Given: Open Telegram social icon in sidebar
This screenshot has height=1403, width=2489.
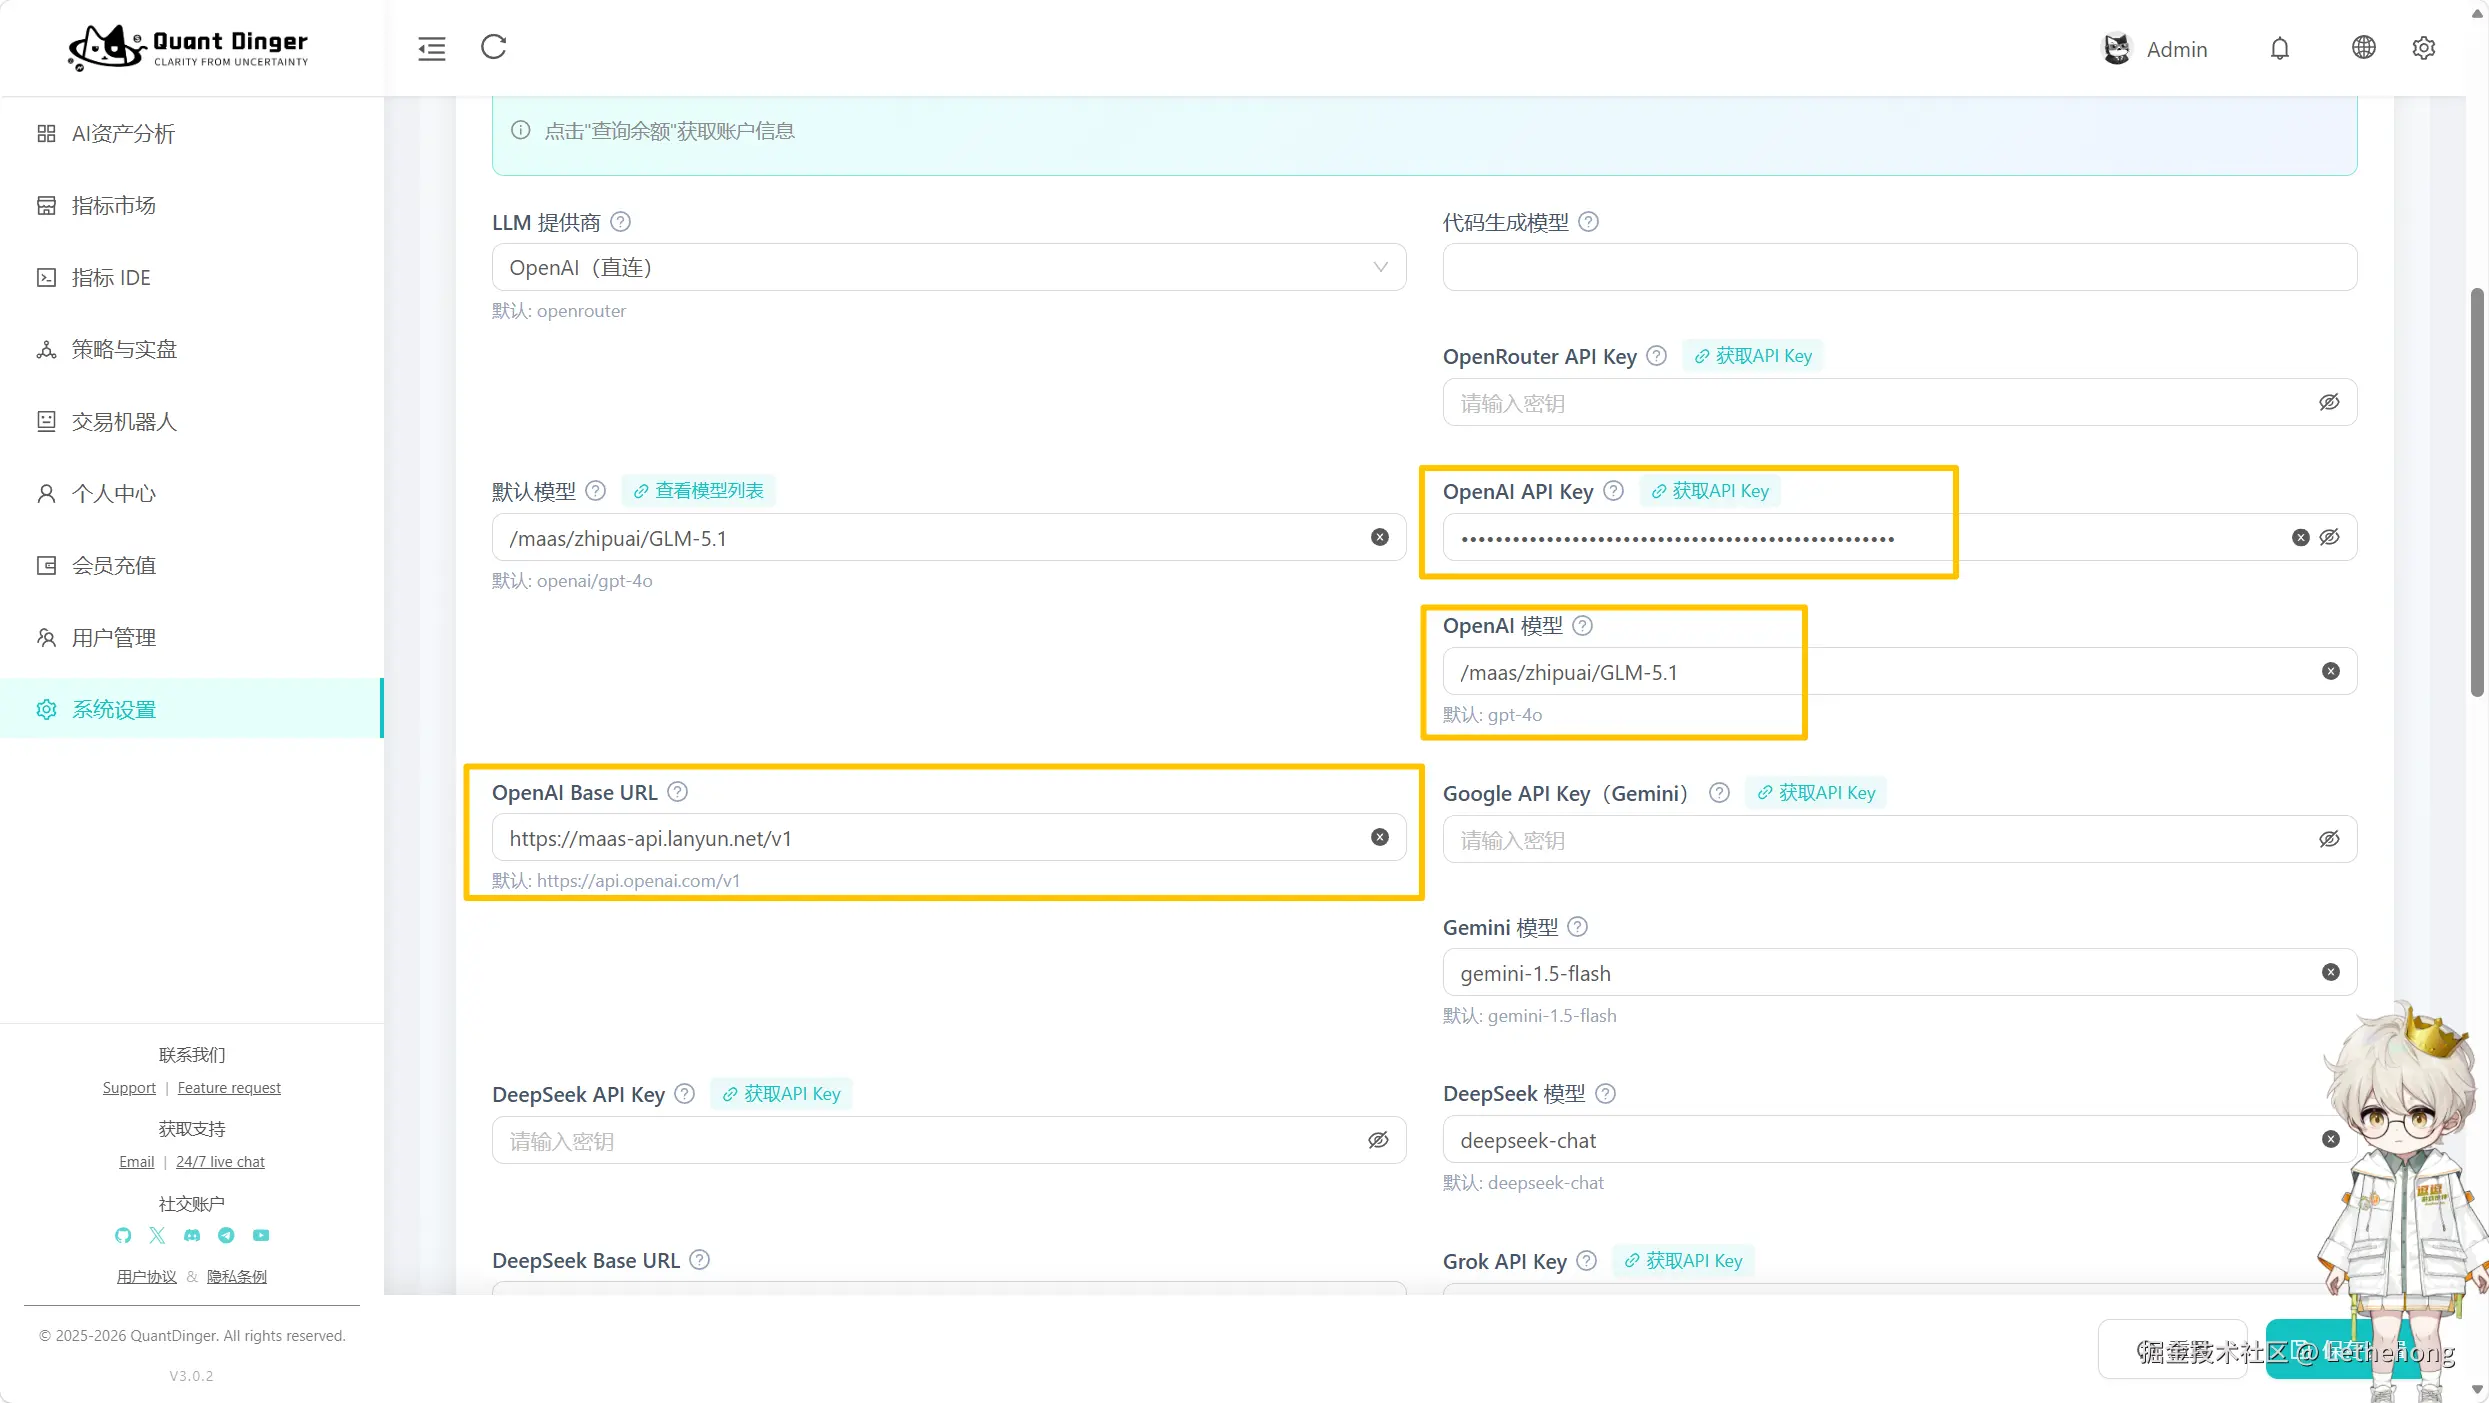Looking at the screenshot, I should pyautogui.click(x=226, y=1235).
